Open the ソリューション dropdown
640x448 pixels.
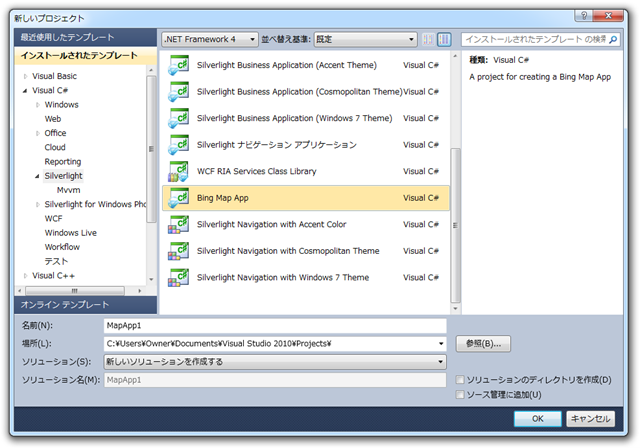click(275, 362)
